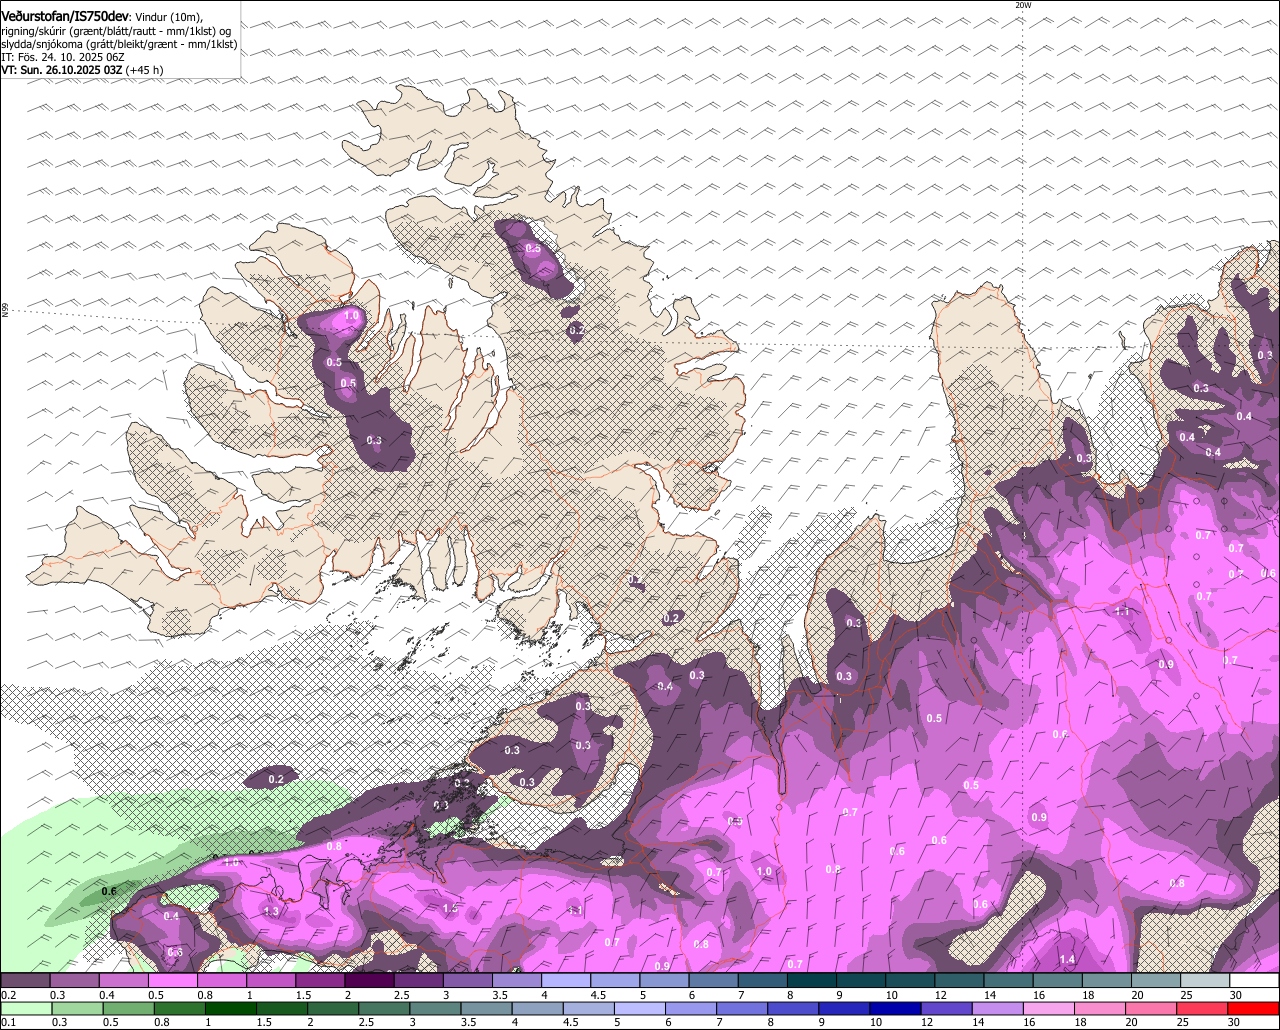1280x1030 pixels.
Task: Click the 'rigning/skúrir' legend description line
Action: [116, 31]
